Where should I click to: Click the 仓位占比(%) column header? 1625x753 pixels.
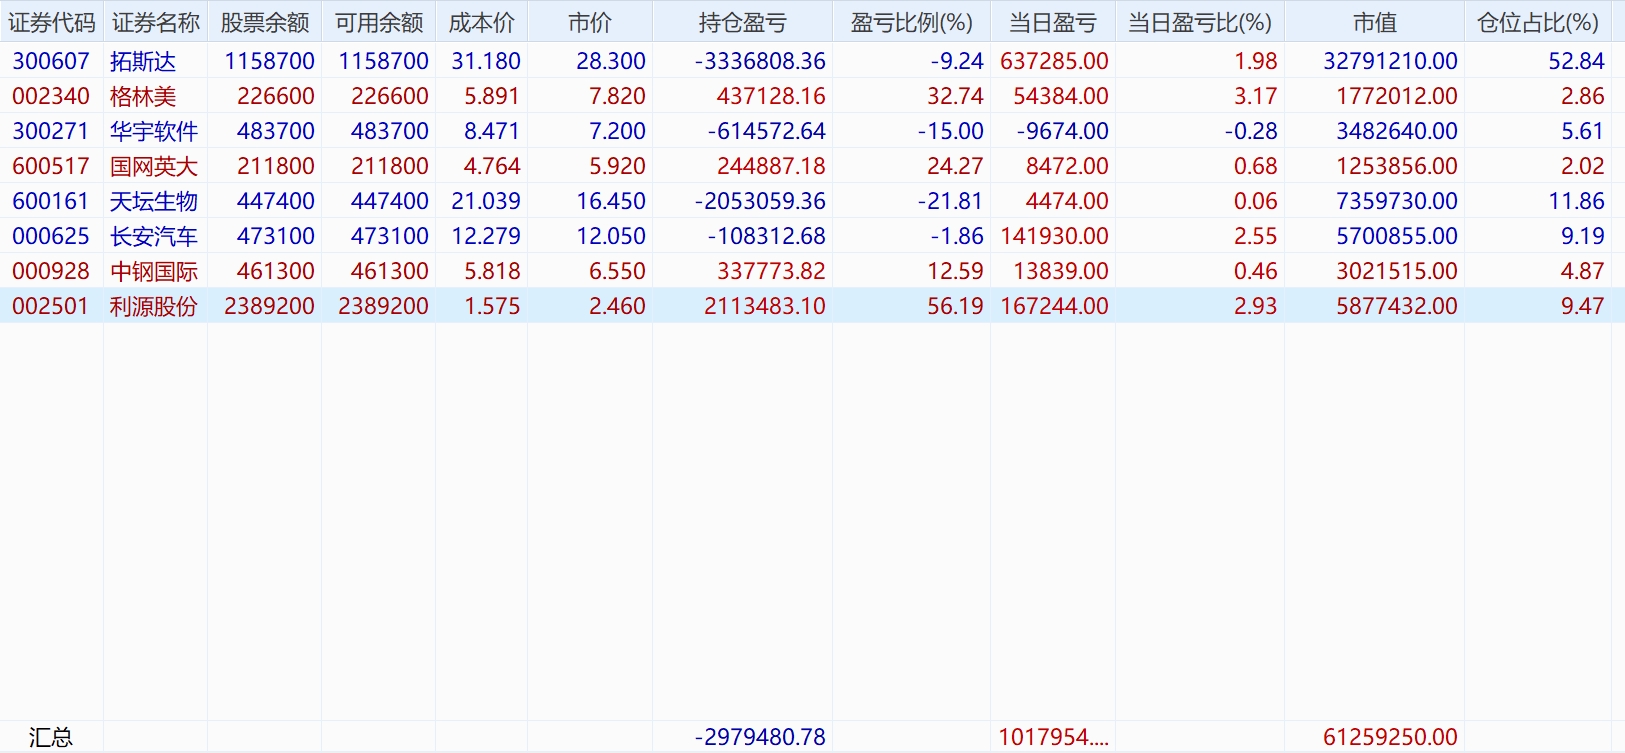(1538, 22)
